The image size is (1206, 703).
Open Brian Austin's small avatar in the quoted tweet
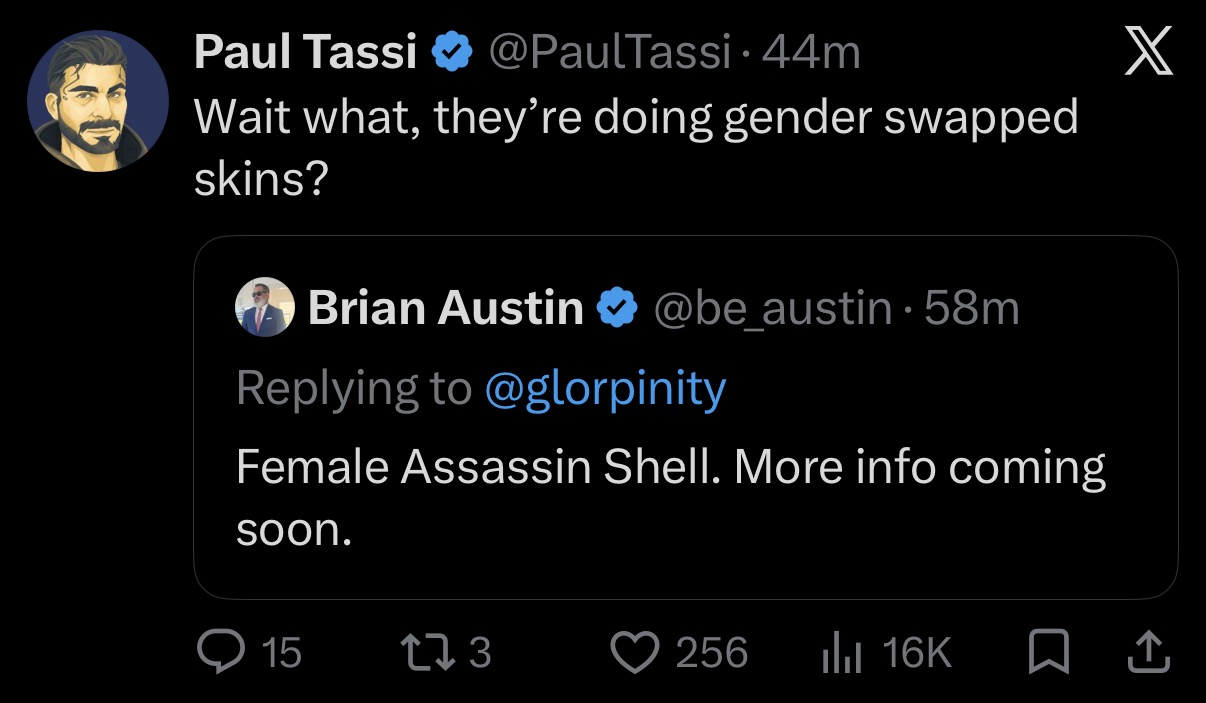click(265, 307)
